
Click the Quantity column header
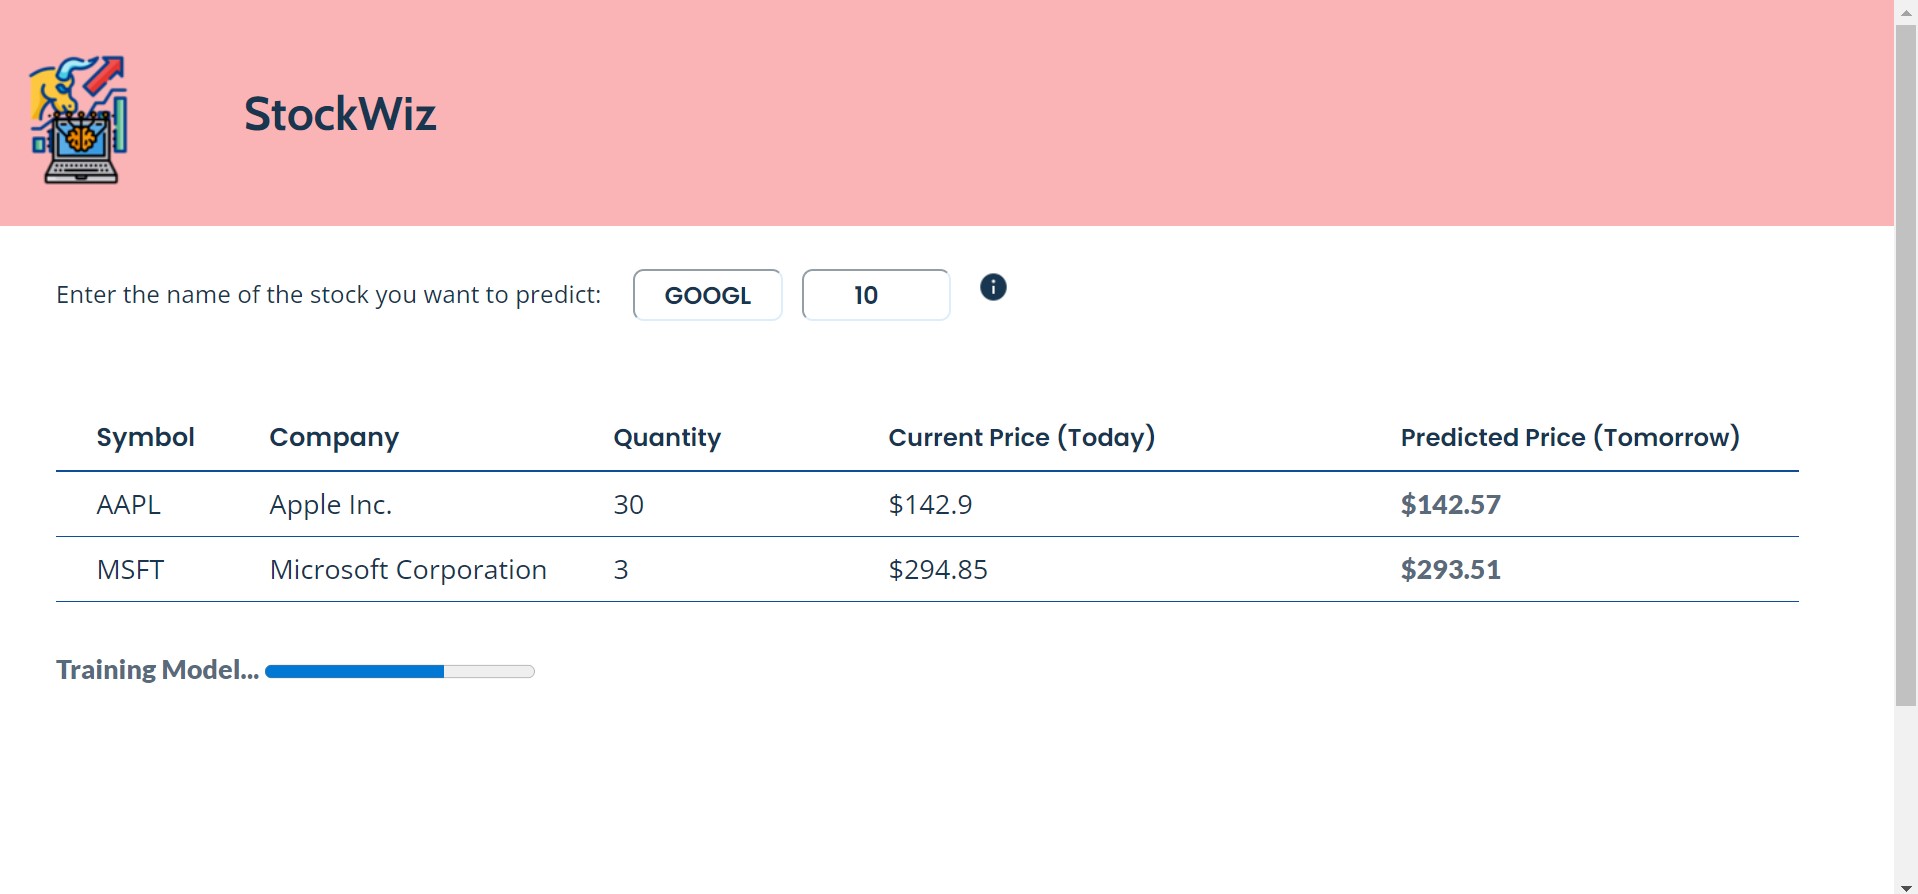pyautogui.click(x=667, y=437)
